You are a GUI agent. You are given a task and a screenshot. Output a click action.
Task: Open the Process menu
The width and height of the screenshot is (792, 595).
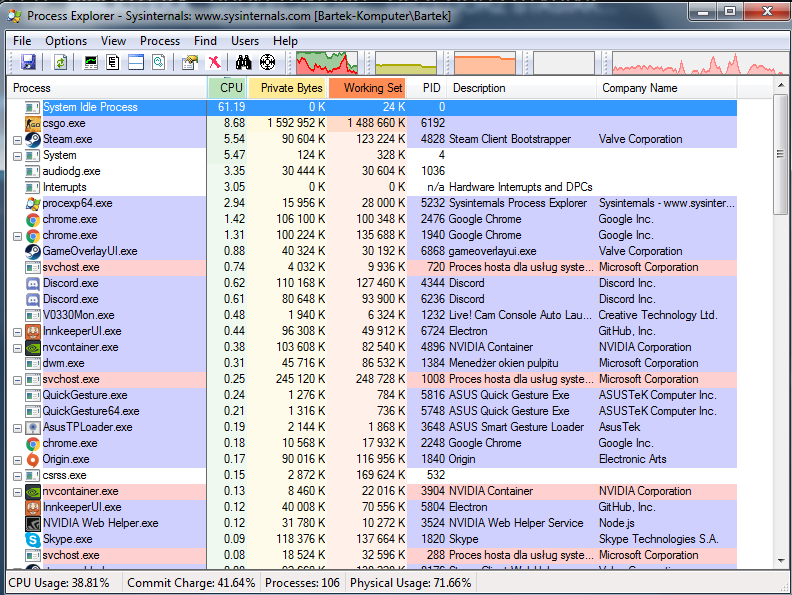tap(160, 41)
